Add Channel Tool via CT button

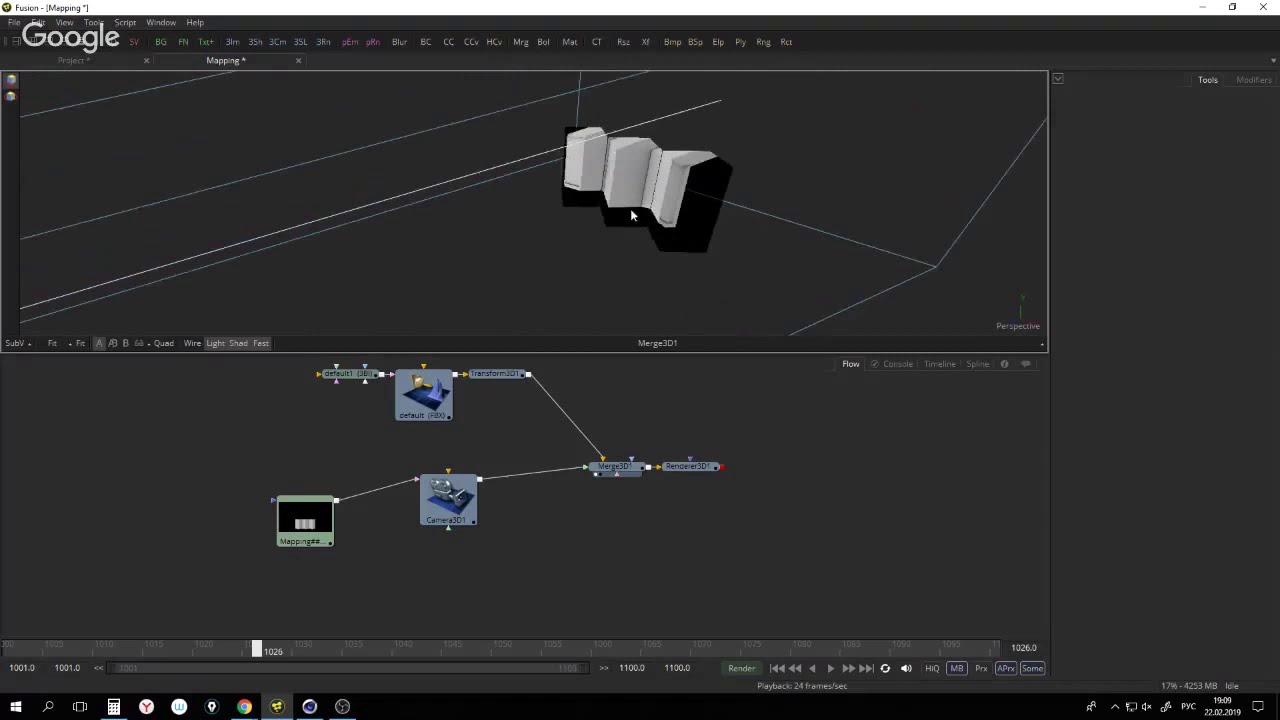[x=597, y=42]
